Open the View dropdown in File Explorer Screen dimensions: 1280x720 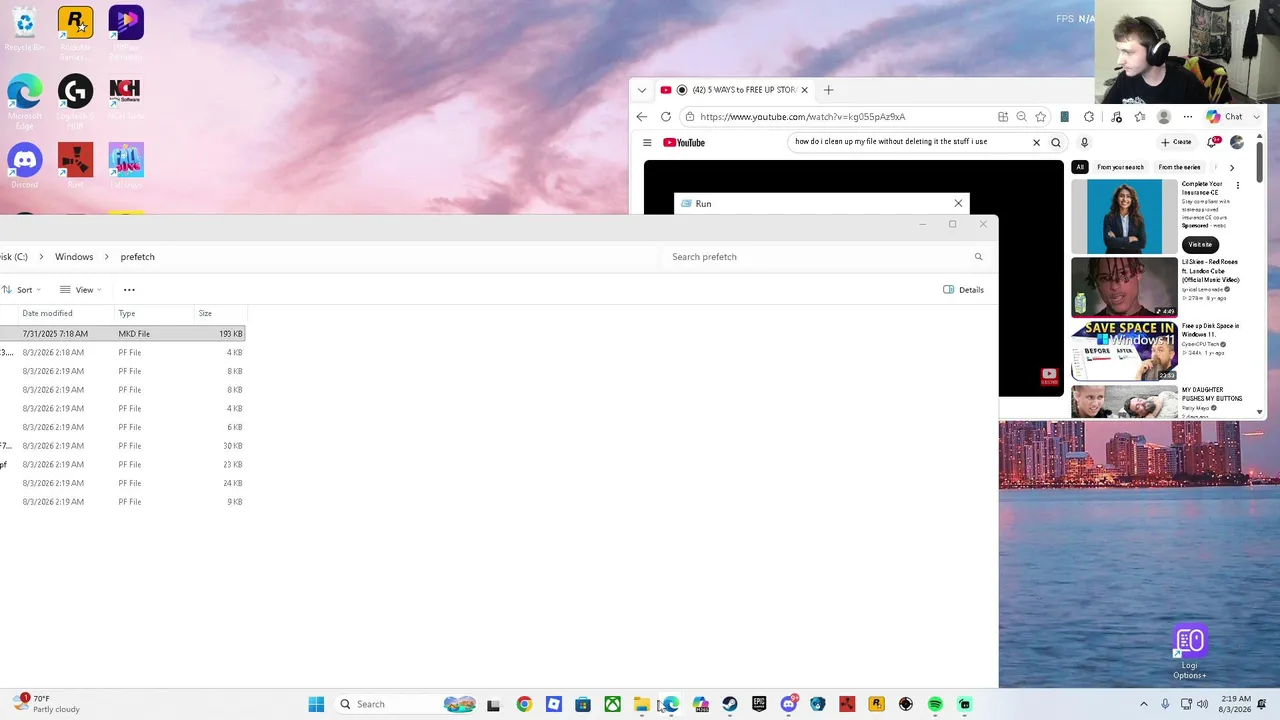[80, 290]
